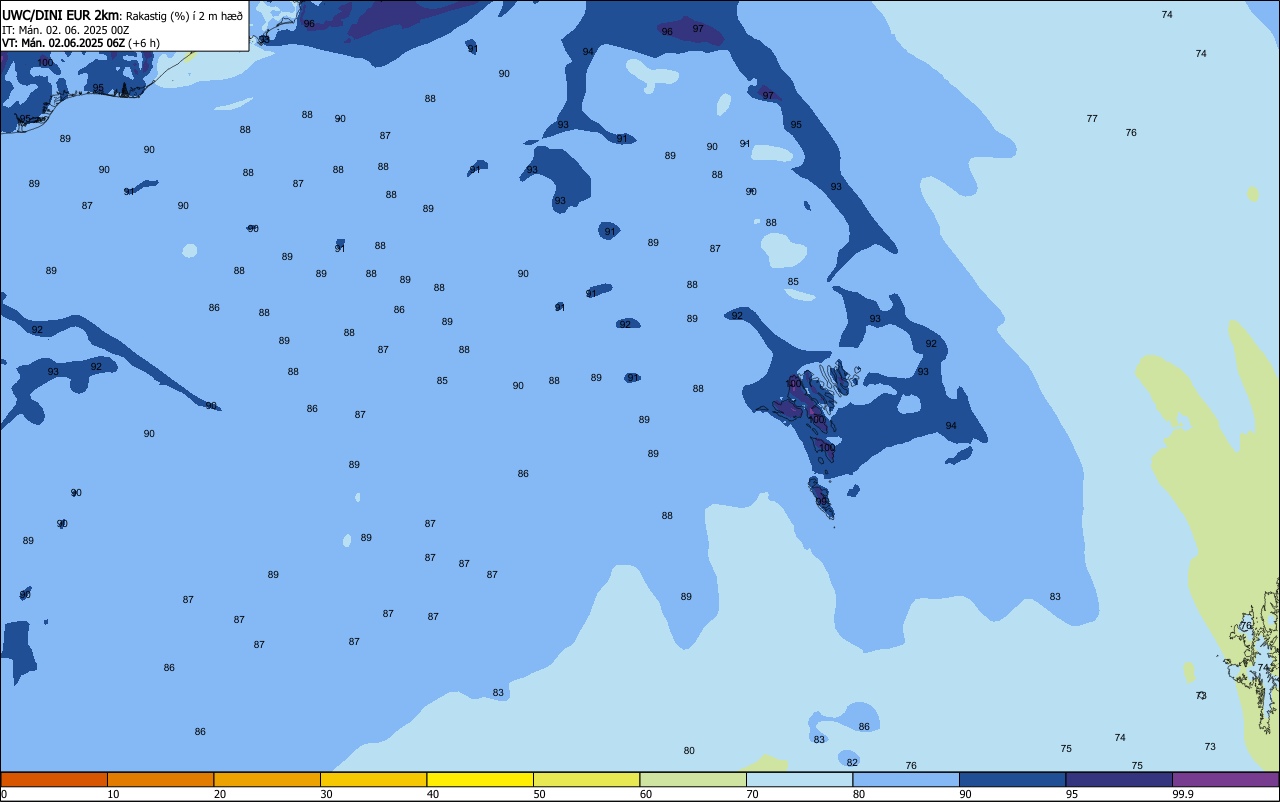1280x802 pixels.
Task: Click the 'VT: Mán. 02.06.2025 06Z' valid time line
Action: click(63, 43)
